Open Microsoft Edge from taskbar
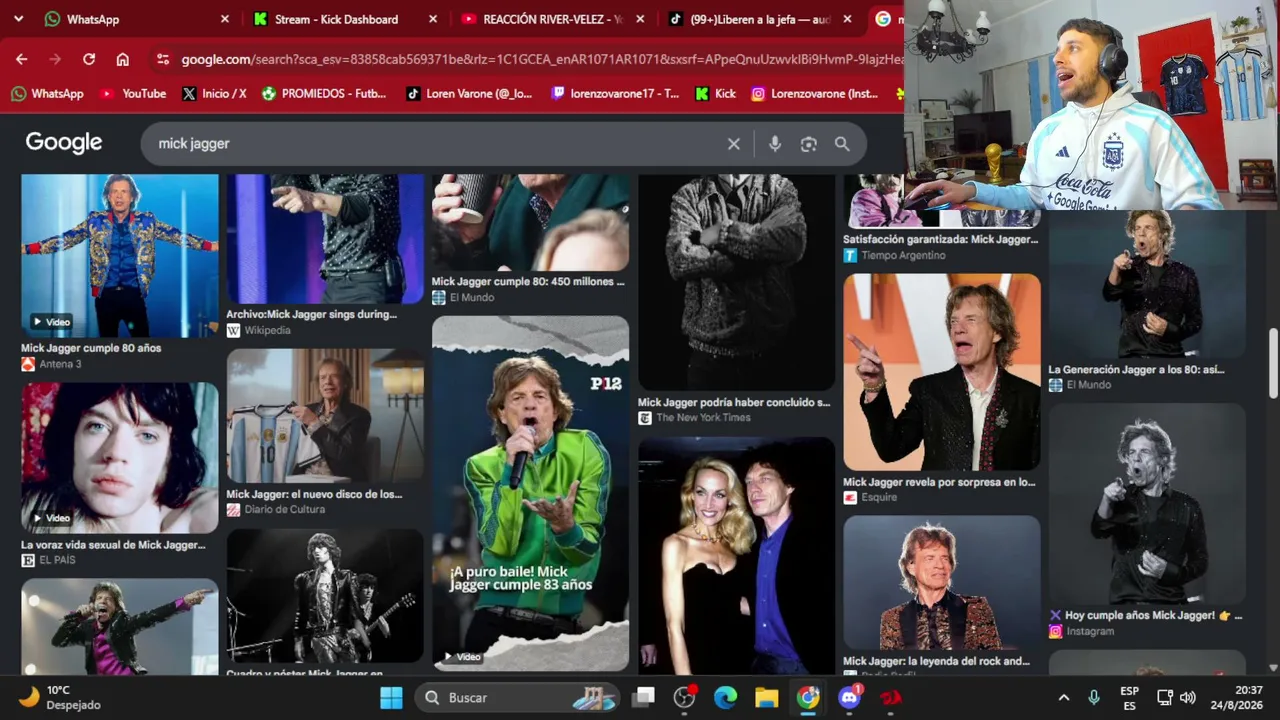Screen dimensions: 1280x720 (725, 697)
